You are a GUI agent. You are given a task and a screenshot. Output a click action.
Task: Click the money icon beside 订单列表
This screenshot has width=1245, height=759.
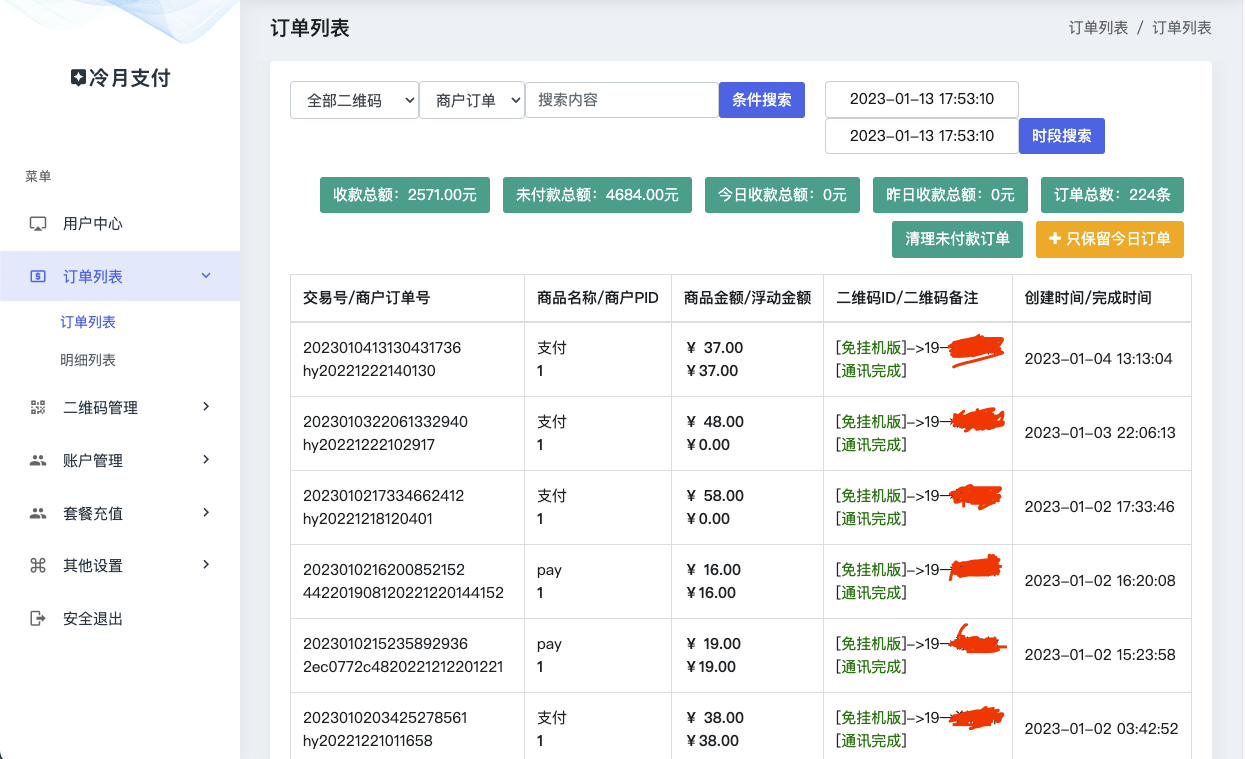38,277
